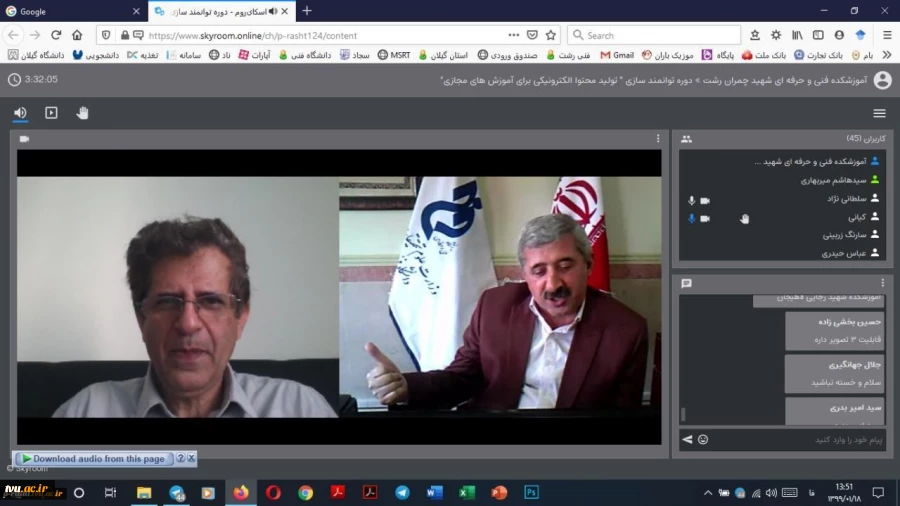
Task: Click the camera icon on video panel header
Action: (24, 139)
